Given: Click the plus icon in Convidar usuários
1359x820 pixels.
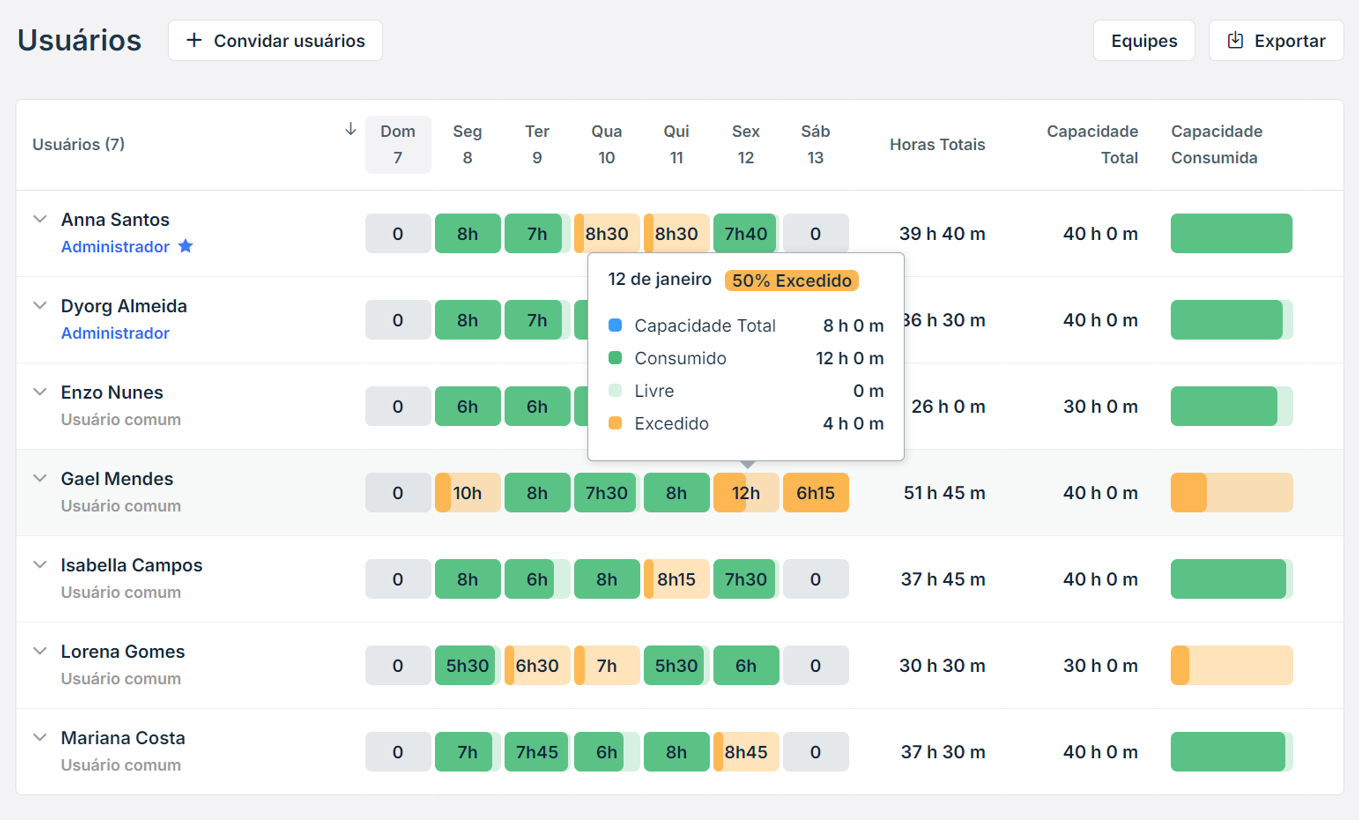Looking at the screenshot, I should point(194,40).
